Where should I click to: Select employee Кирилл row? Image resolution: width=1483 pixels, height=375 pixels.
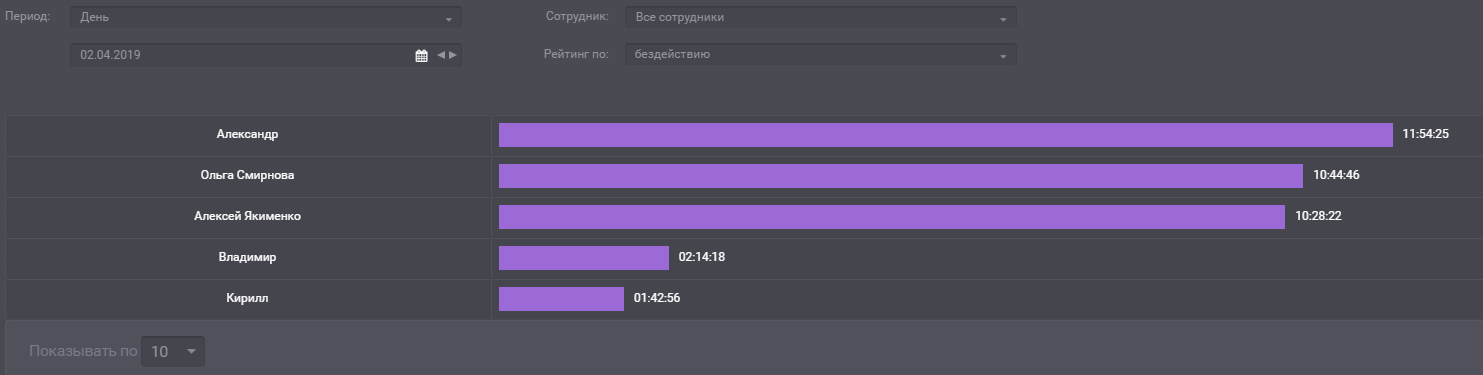point(247,298)
